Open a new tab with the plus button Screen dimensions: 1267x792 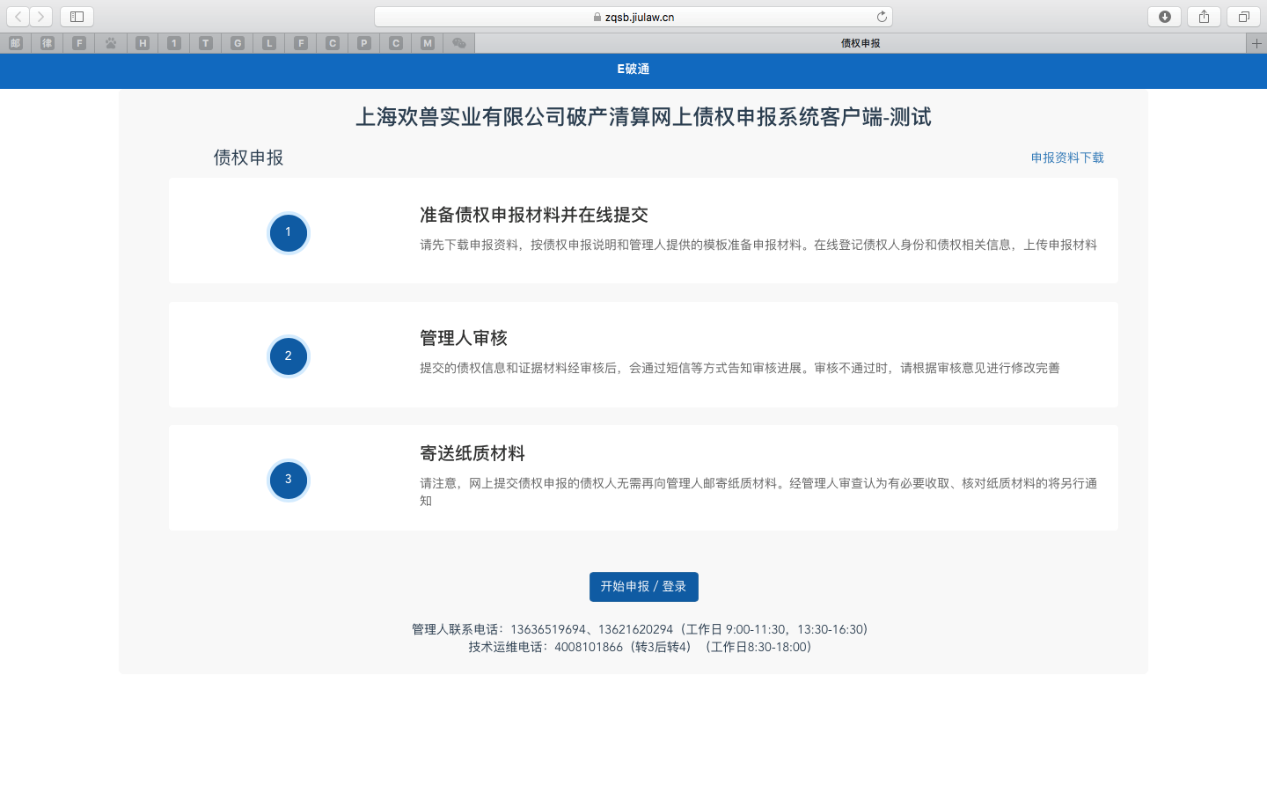click(x=1256, y=43)
